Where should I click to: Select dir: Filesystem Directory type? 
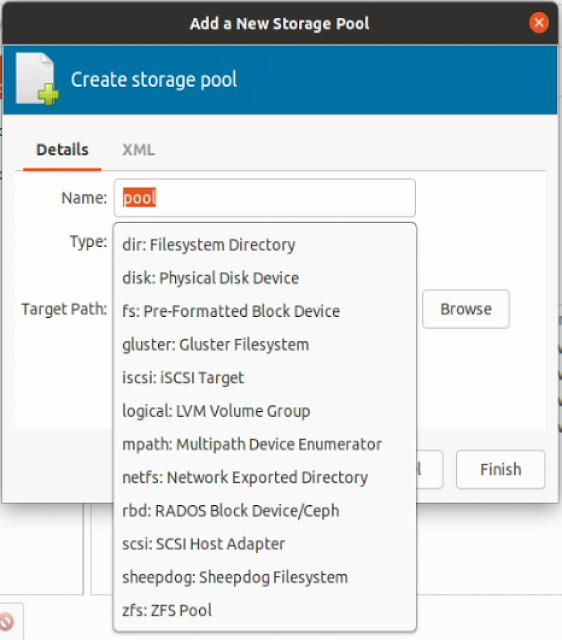(x=264, y=245)
